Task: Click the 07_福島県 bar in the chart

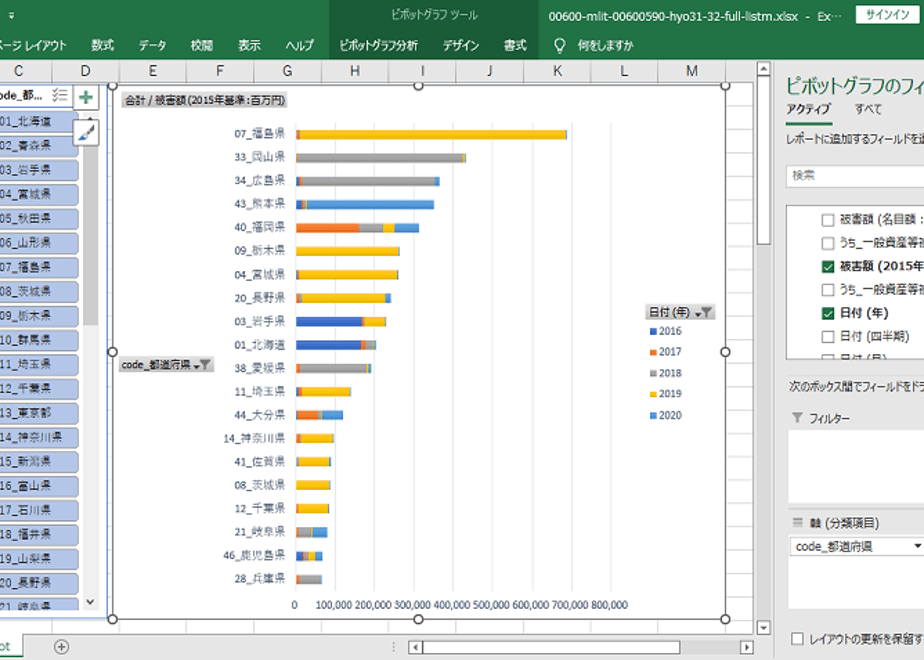Action: [431, 135]
